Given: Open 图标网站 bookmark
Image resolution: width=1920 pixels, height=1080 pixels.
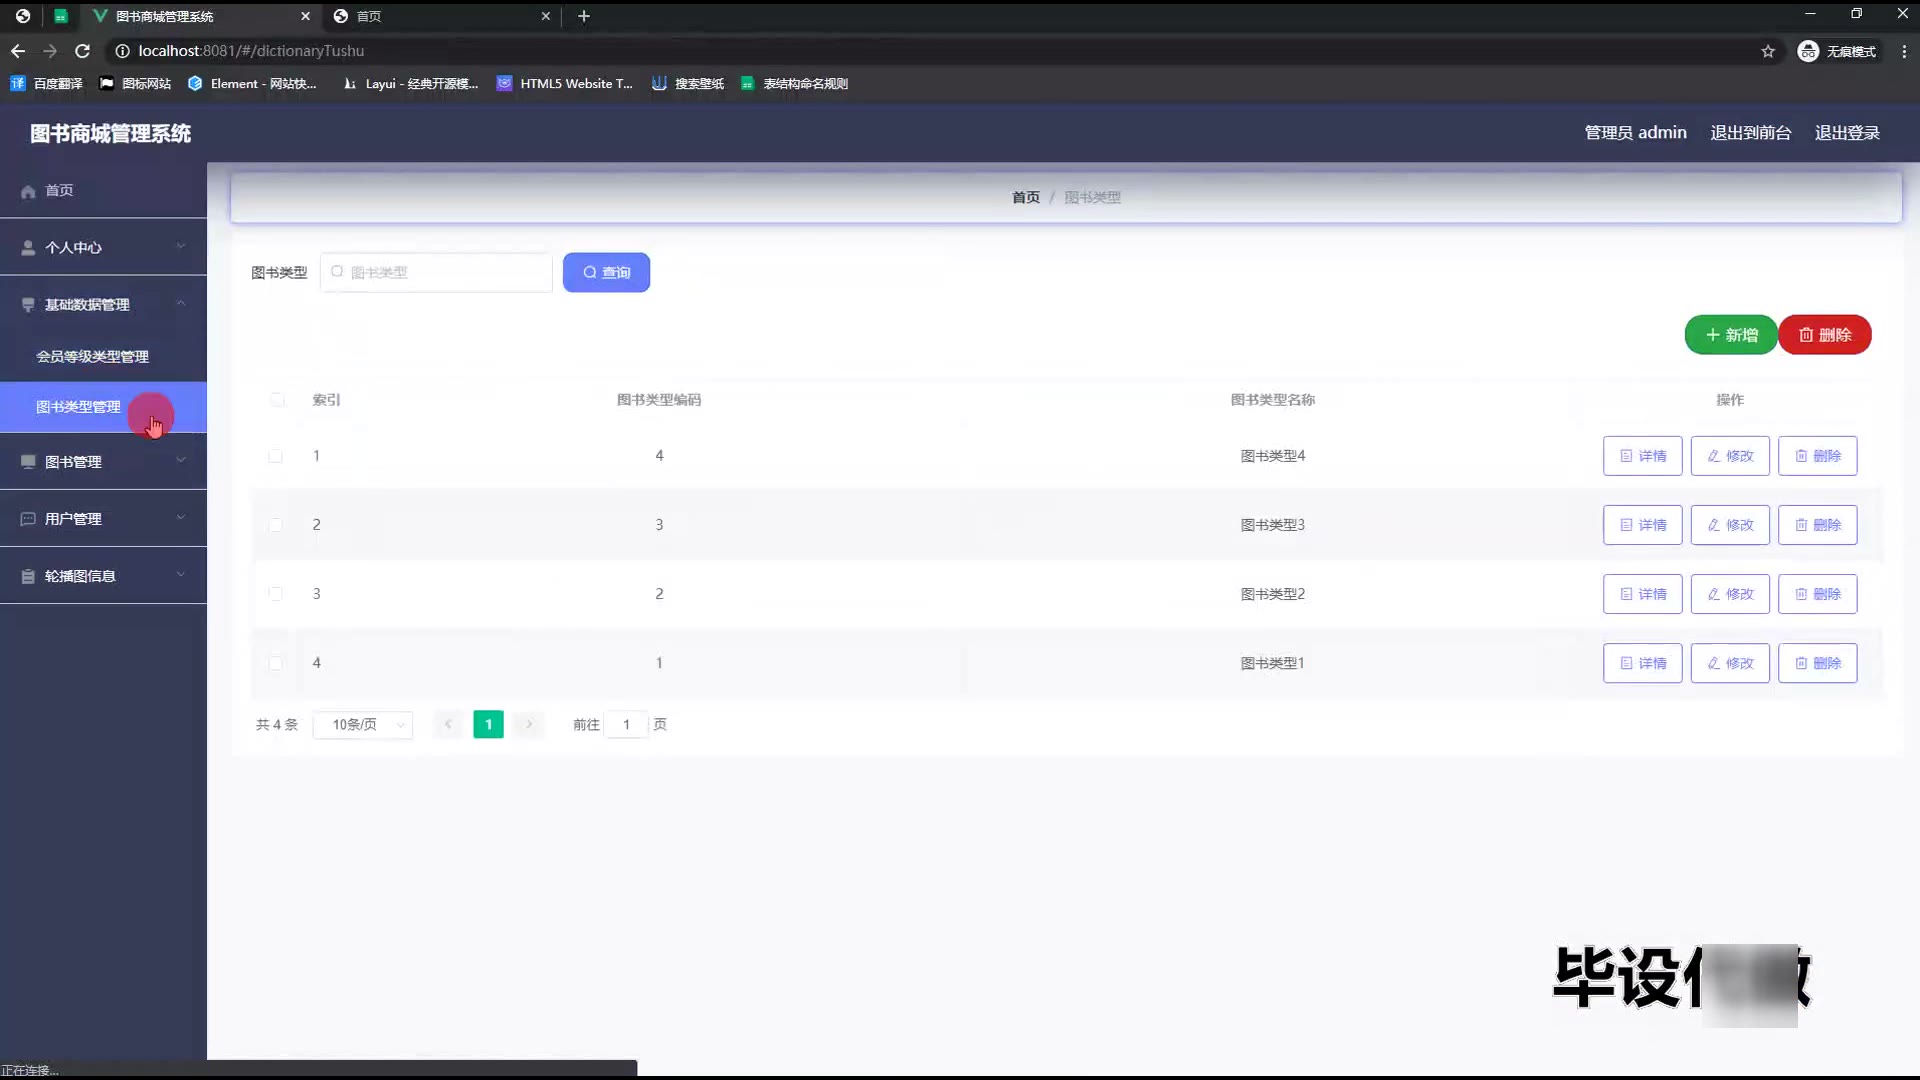Looking at the screenshot, I should coord(135,84).
